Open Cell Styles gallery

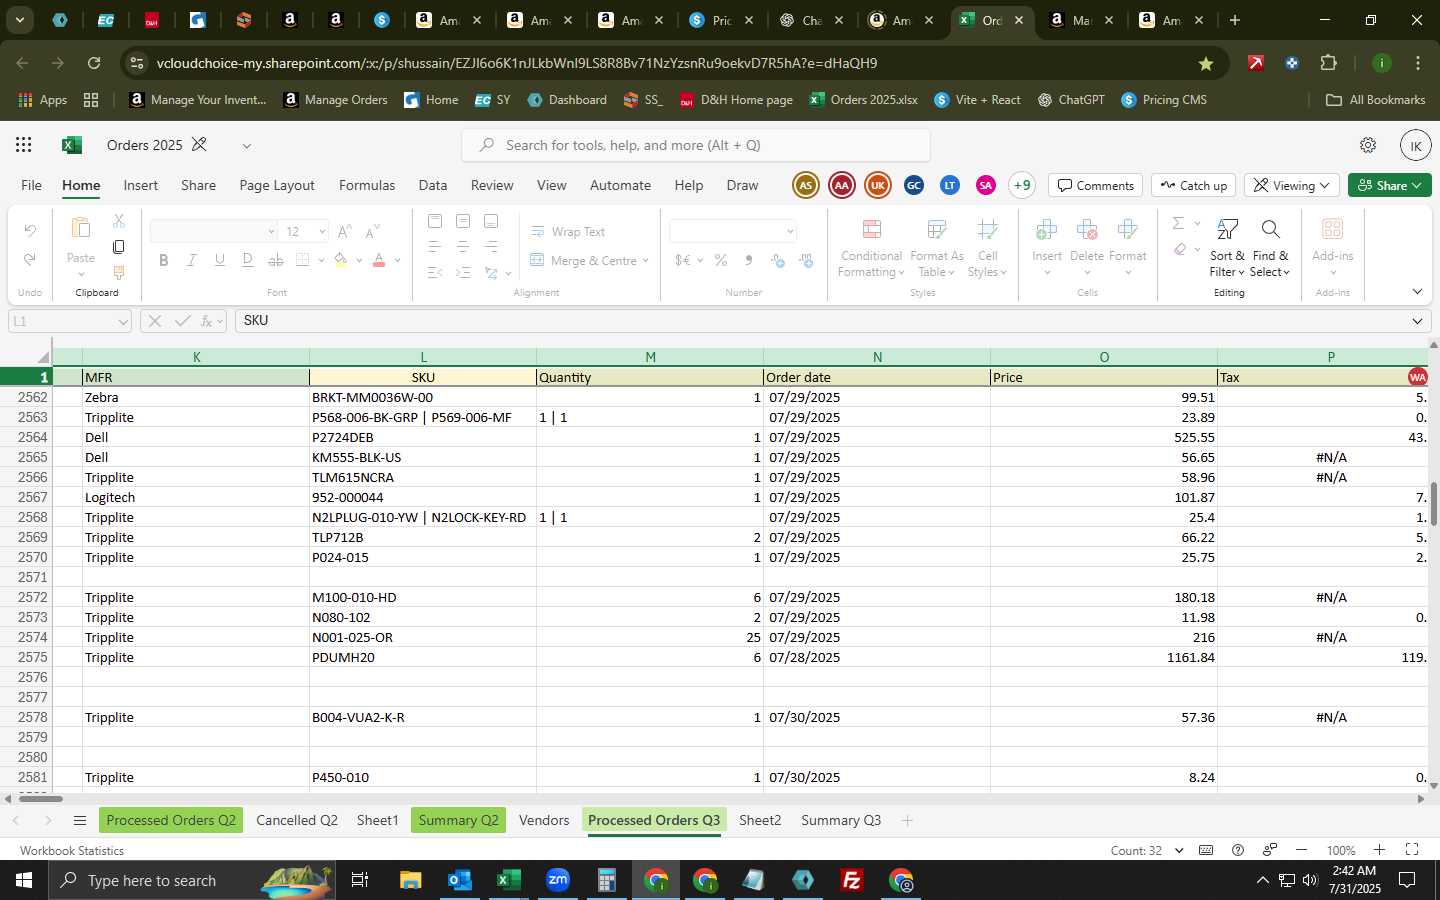[x=987, y=249]
